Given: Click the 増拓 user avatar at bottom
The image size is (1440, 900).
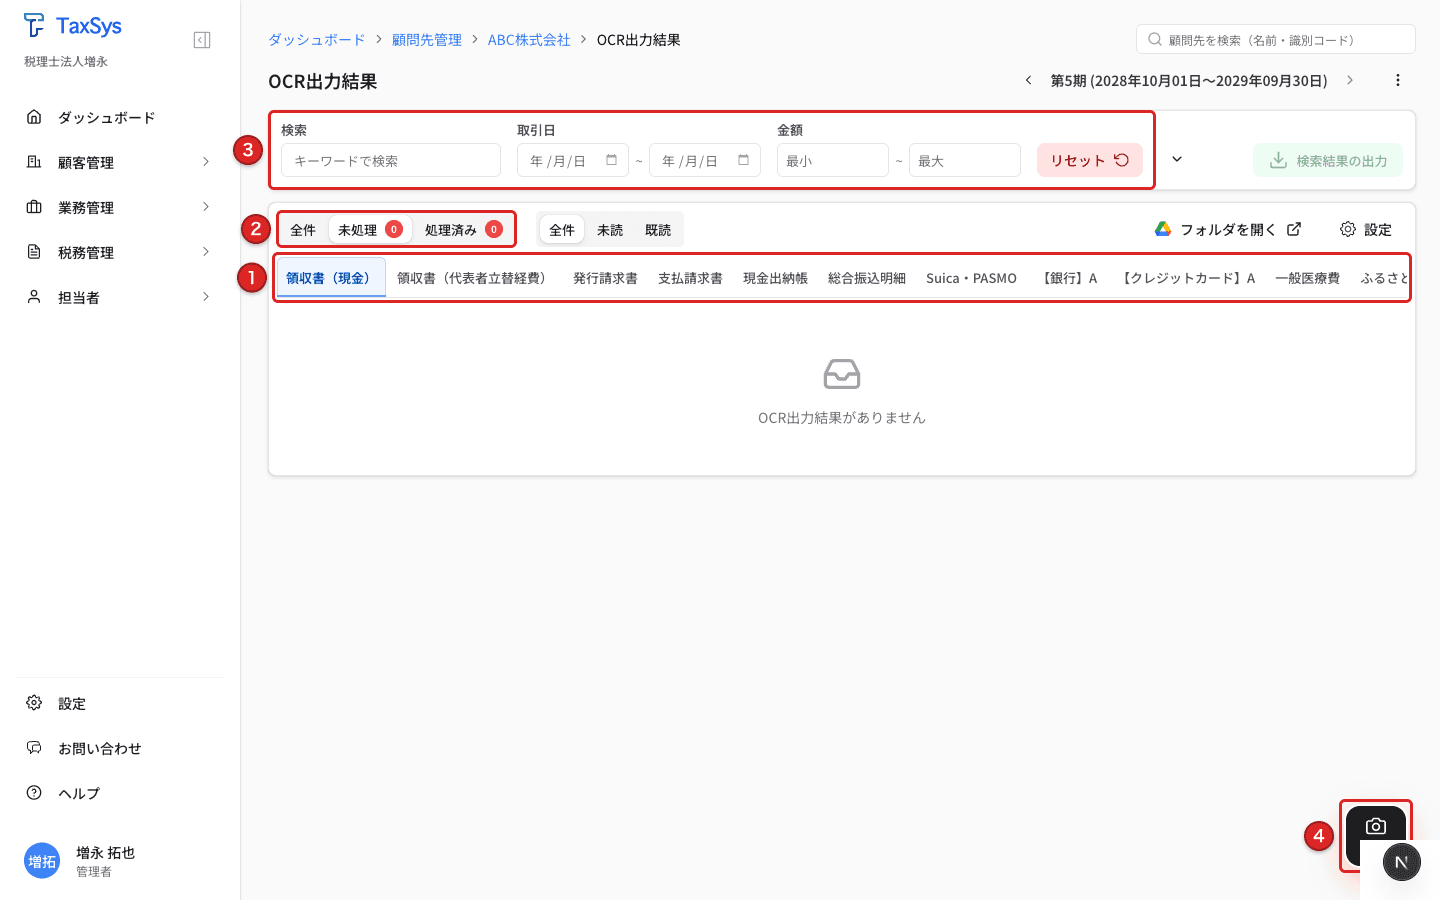Looking at the screenshot, I should coord(41,861).
